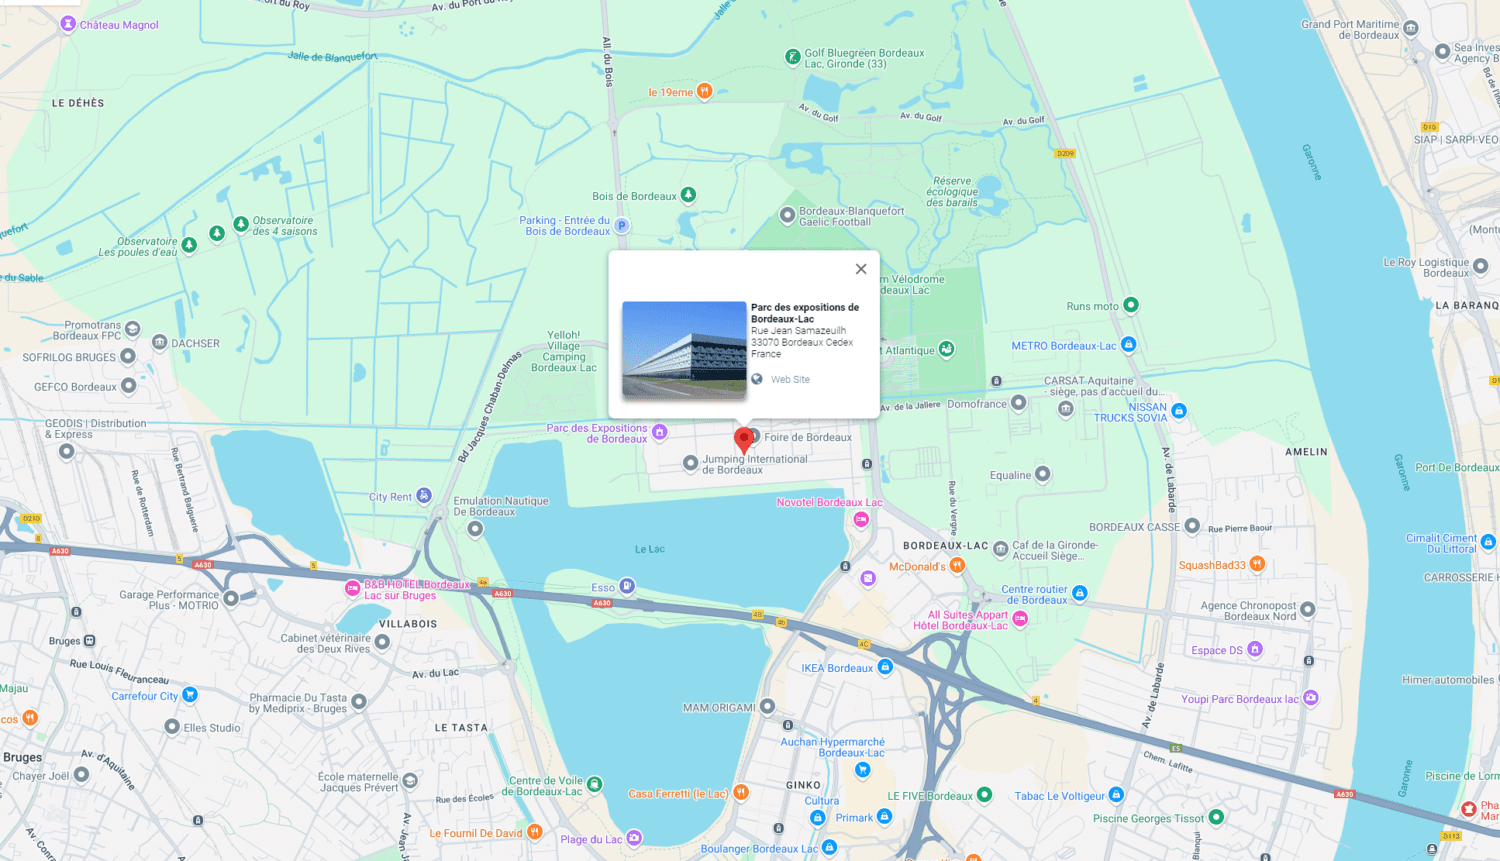The width and height of the screenshot is (1500, 861).
Task: Click the Carrefour City shopping cart icon
Action: (x=190, y=694)
